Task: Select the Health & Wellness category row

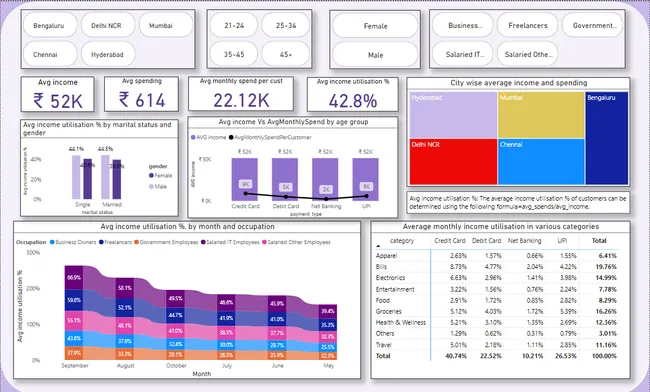Action: pos(496,322)
